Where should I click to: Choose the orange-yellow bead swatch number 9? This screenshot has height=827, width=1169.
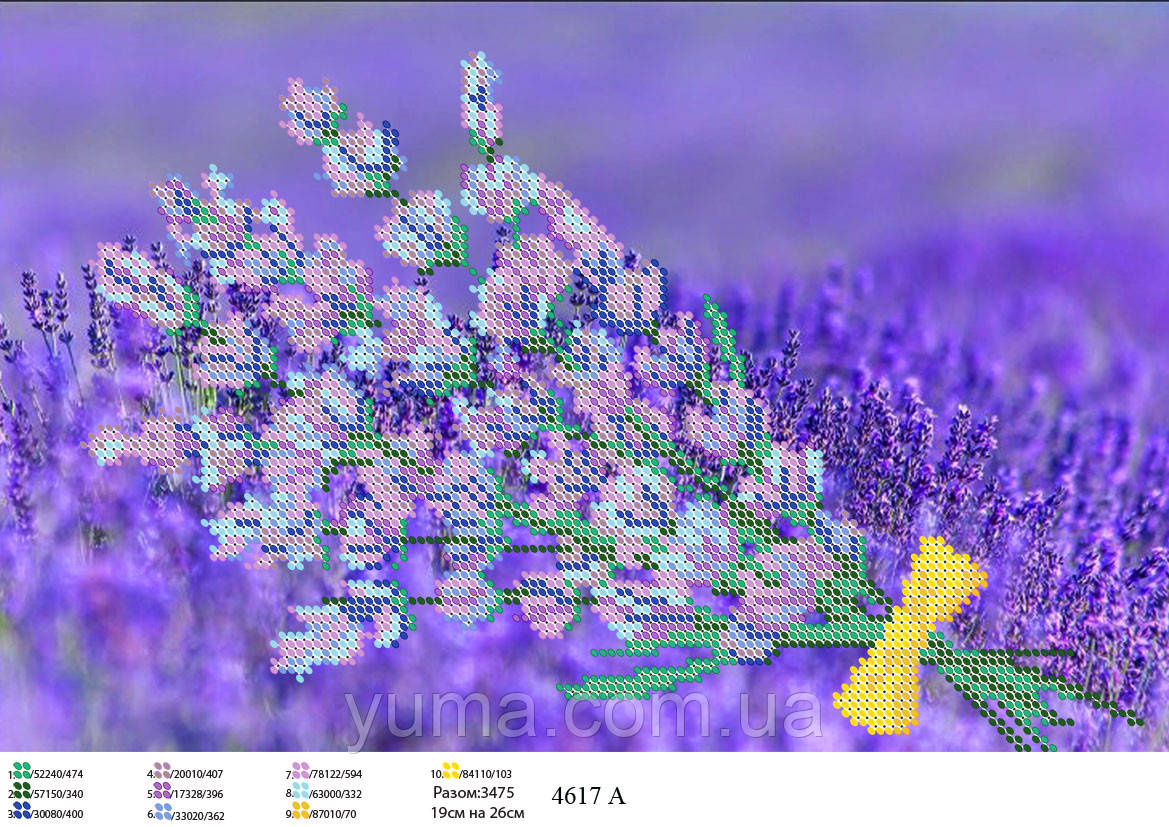click(300, 811)
